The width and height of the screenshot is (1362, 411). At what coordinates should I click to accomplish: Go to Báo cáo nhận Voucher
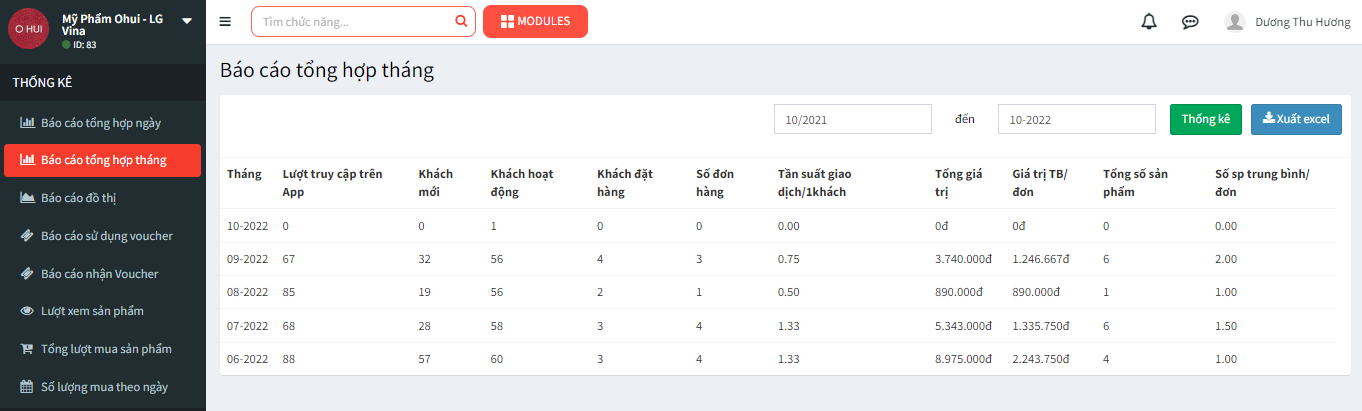coord(99,274)
